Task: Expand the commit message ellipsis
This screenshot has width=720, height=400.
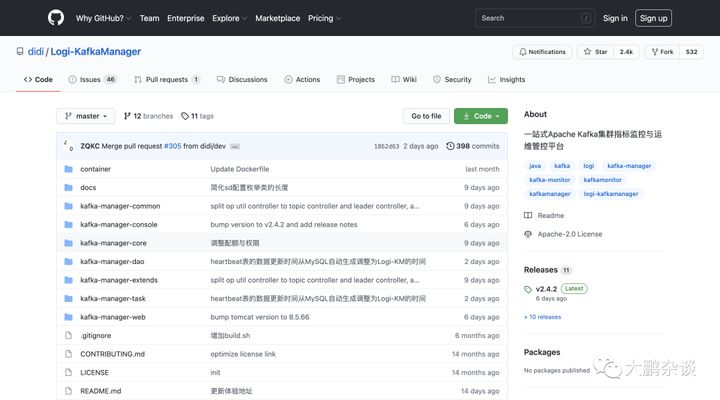Action: (x=235, y=146)
